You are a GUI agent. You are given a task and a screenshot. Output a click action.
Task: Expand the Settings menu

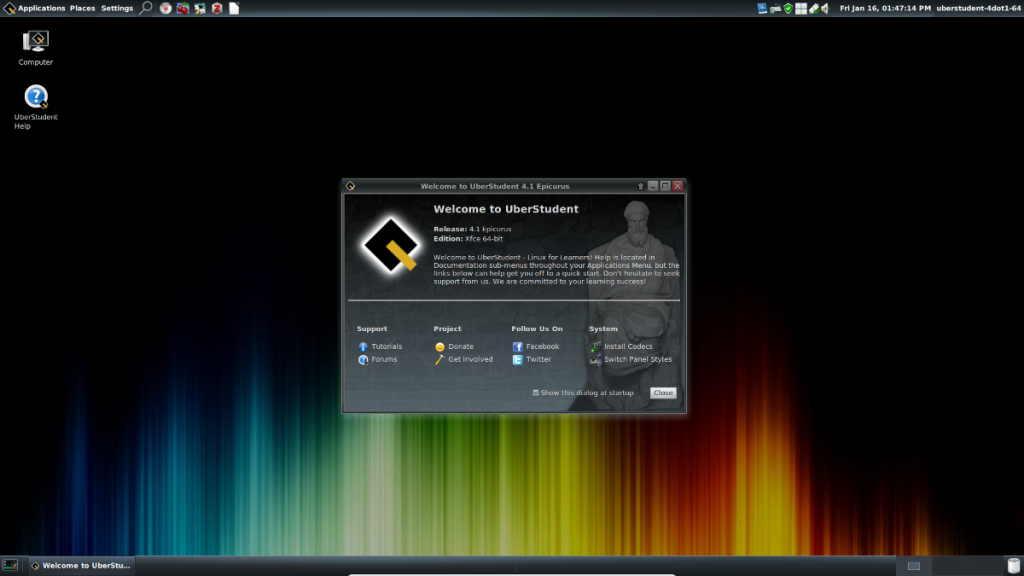coord(117,8)
